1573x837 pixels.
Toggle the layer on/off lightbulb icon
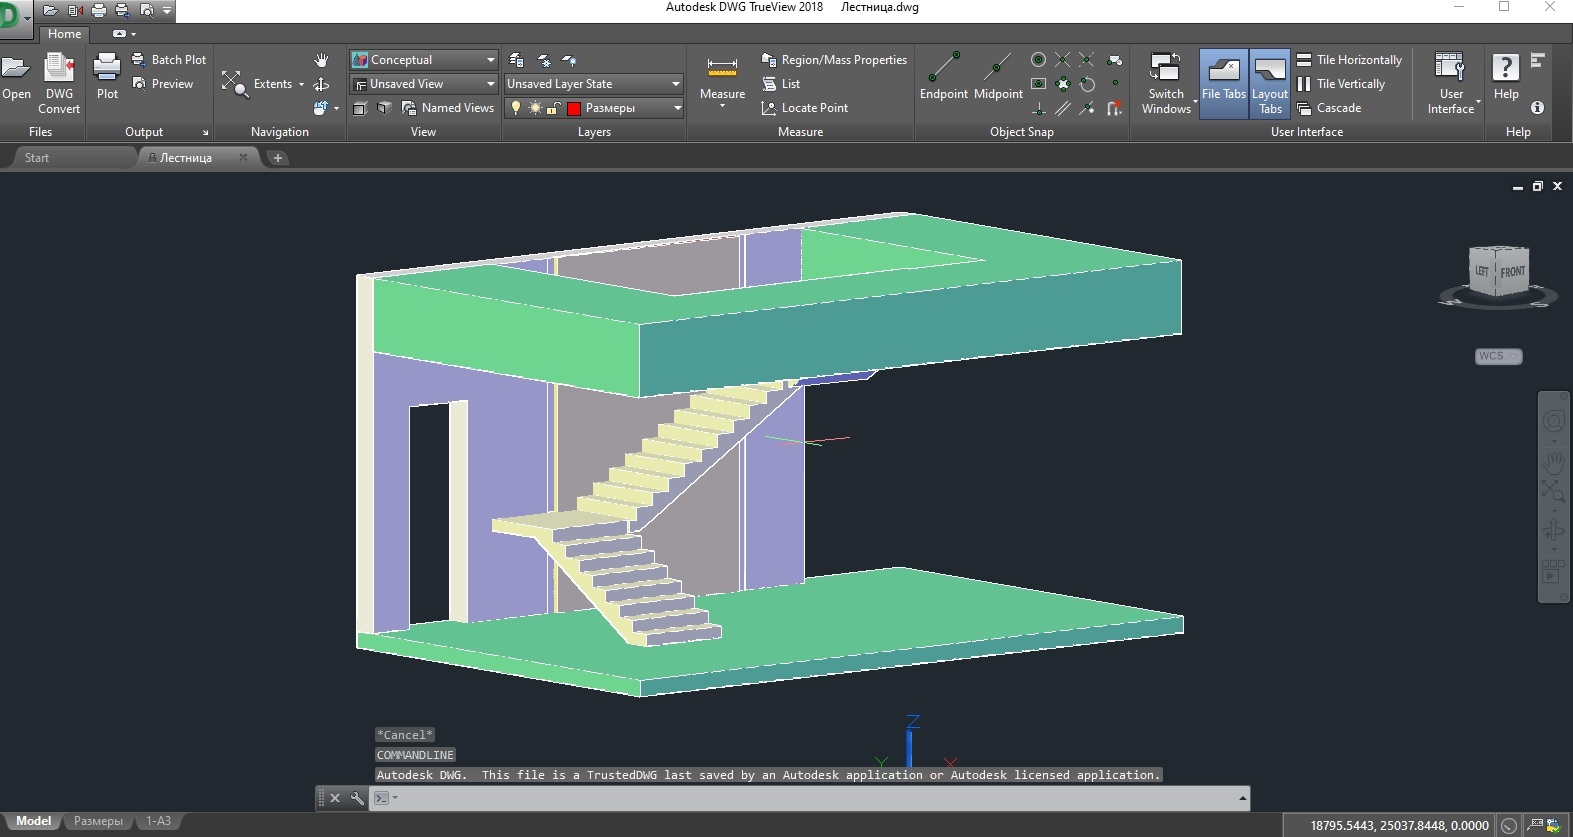pos(516,108)
